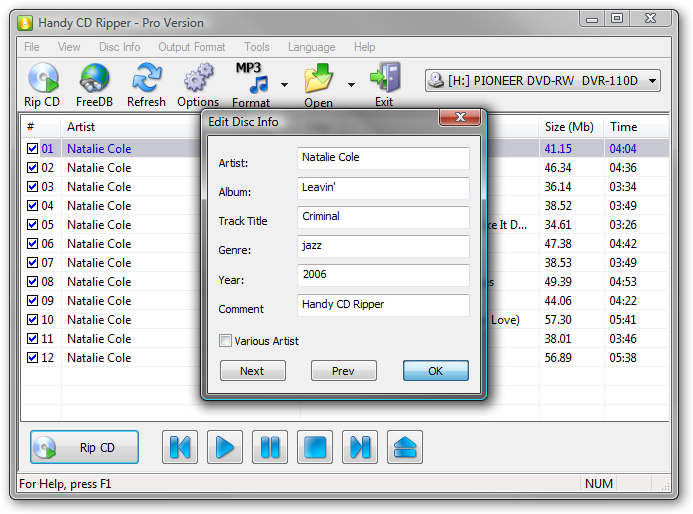Enable the Various Artist checkbox

pos(225,341)
